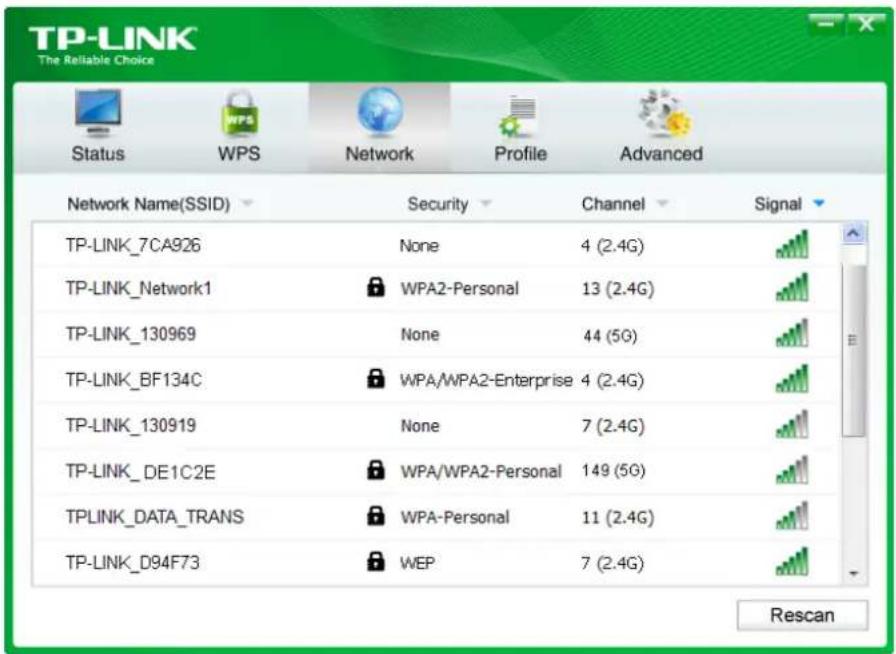Switch to the Profile tab label
The height and width of the screenshot is (654, 896).
(521, 153)
